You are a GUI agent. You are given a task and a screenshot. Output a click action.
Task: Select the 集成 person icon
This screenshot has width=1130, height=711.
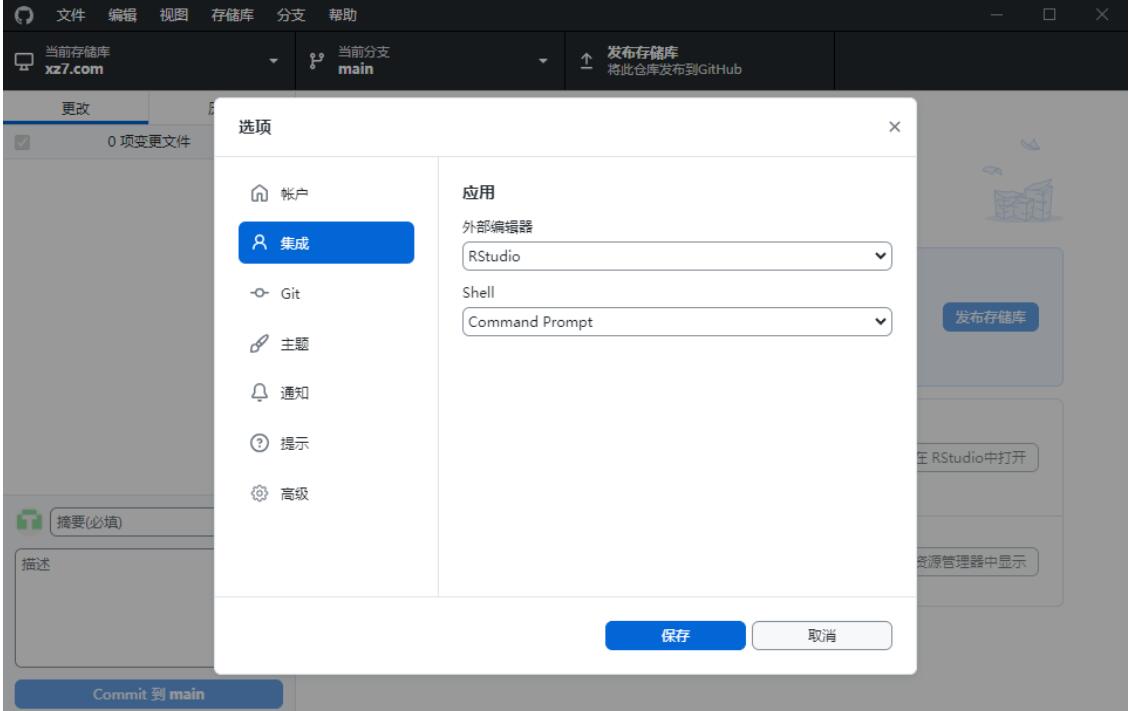260,242
